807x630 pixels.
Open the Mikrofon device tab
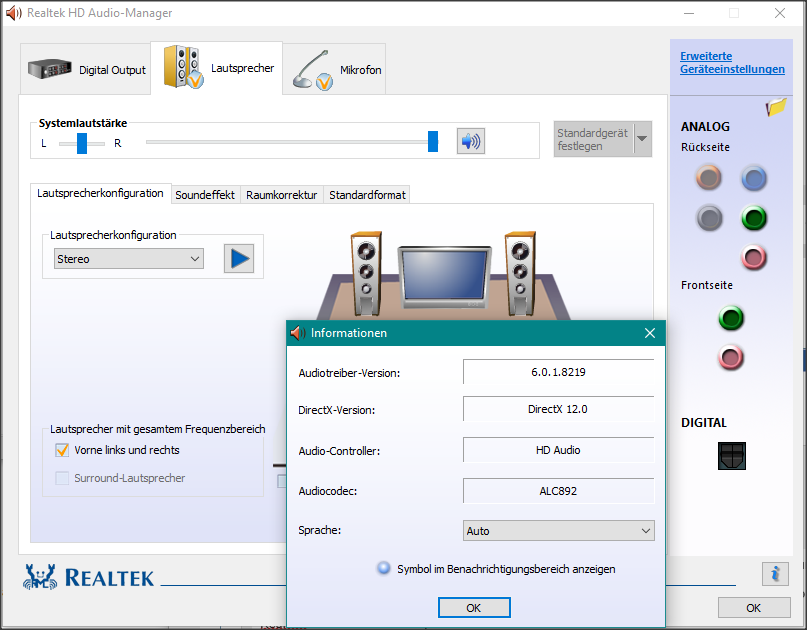(335, 69)
